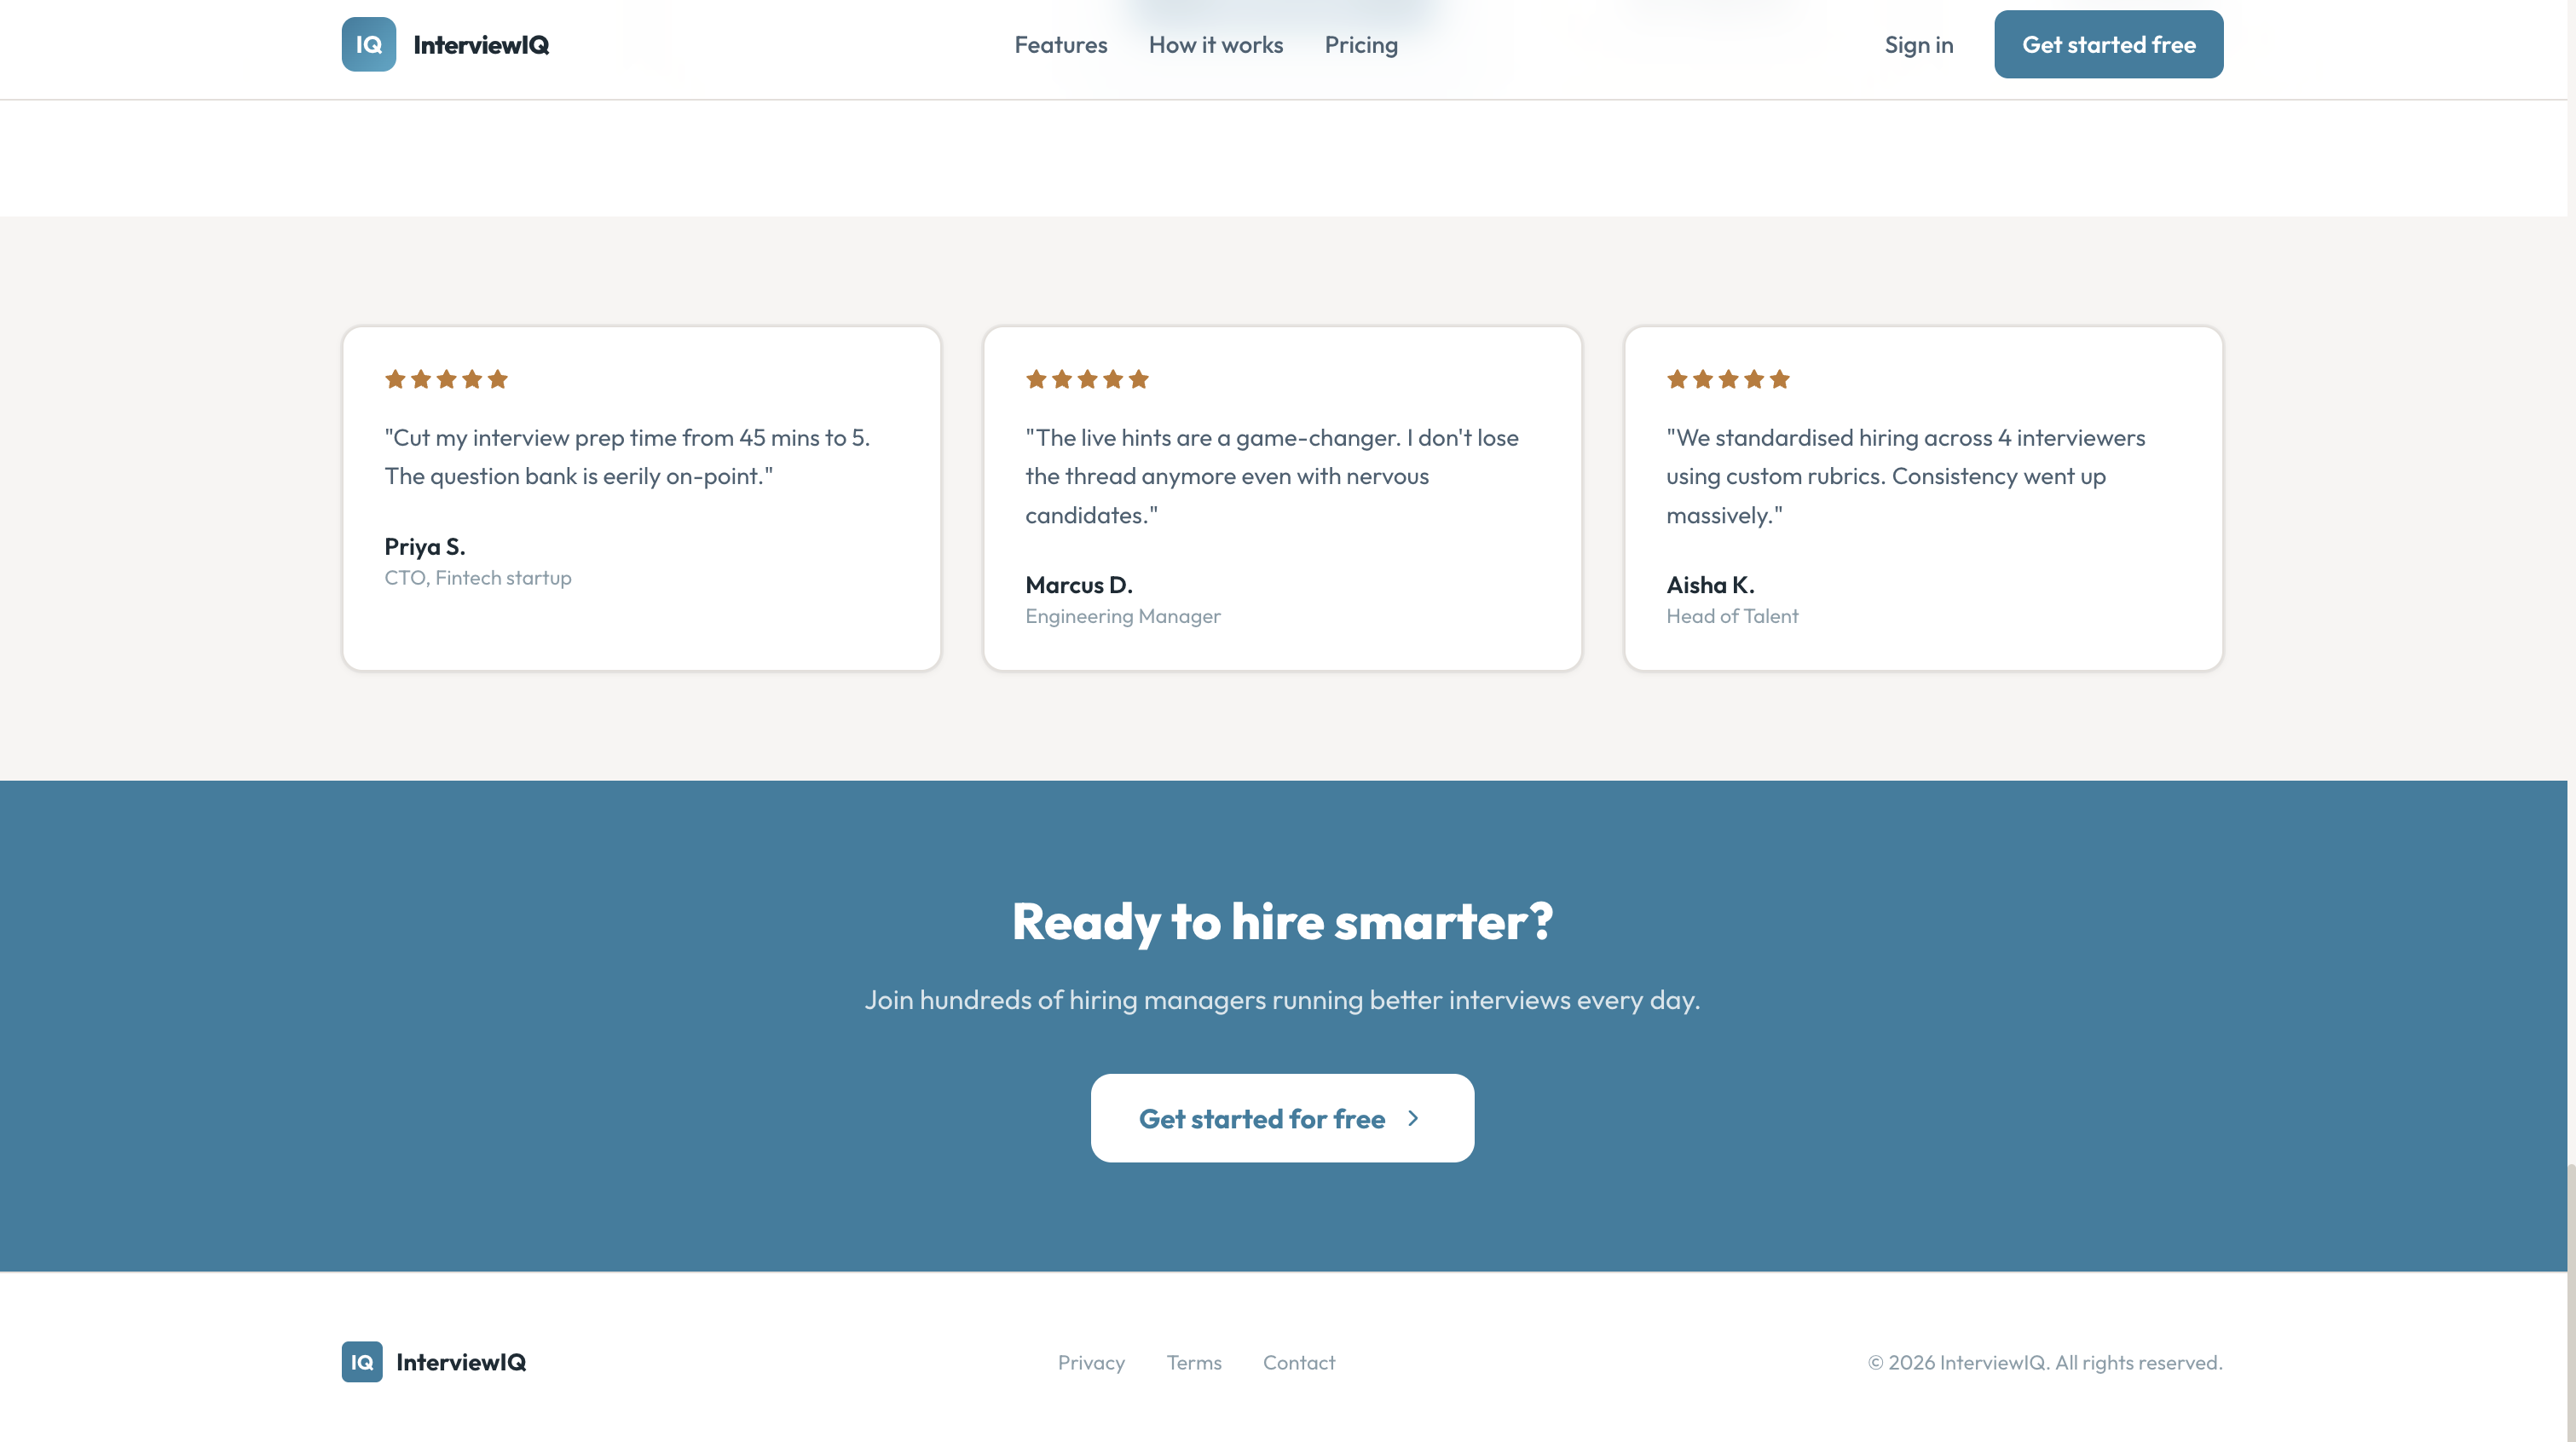Open the Terms footer link
The width and height of the screenshot is (2576, 1442).
1193,1362
